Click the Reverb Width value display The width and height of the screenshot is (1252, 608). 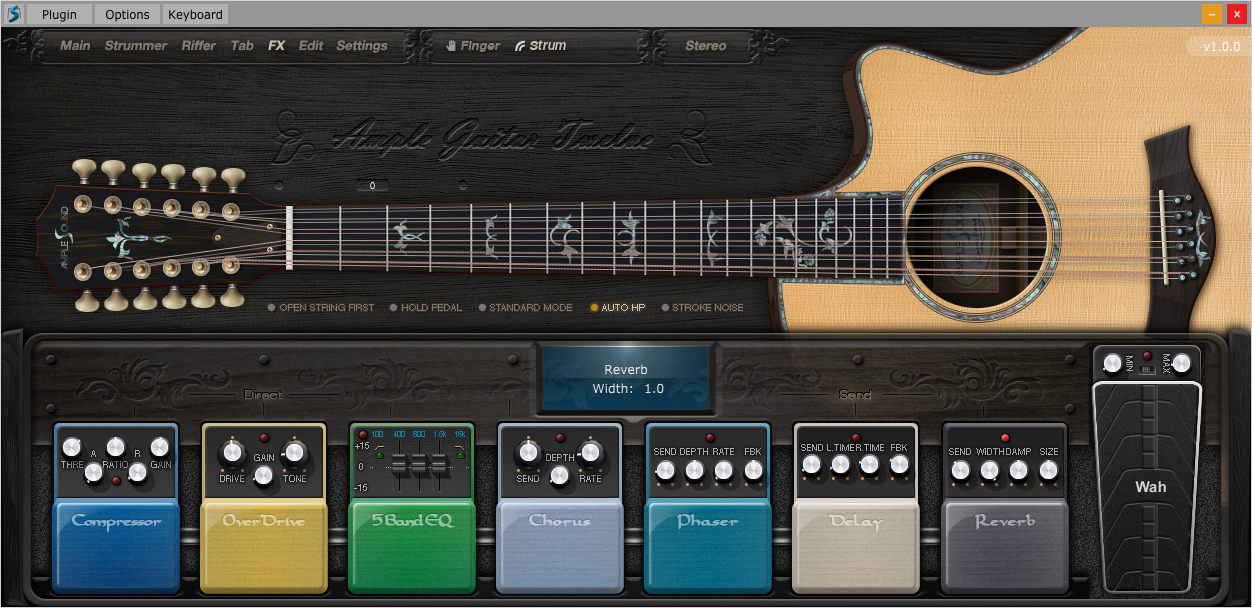[628, 388]
